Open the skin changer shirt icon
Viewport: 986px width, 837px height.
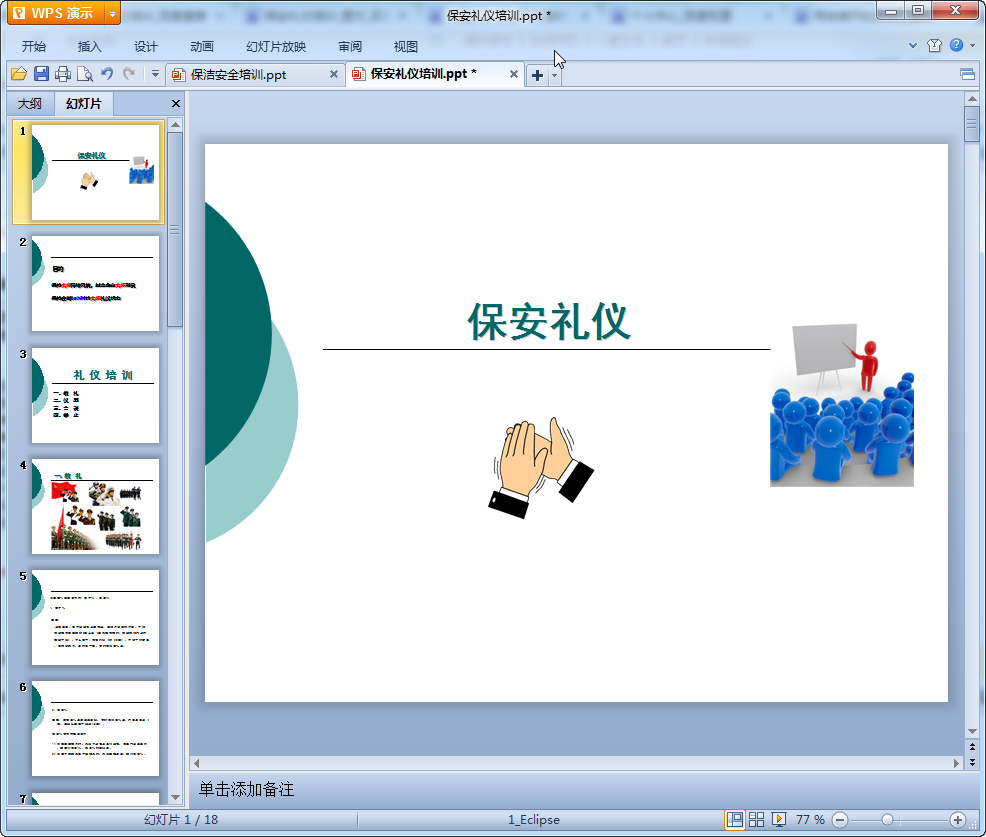tap(934, 45)
